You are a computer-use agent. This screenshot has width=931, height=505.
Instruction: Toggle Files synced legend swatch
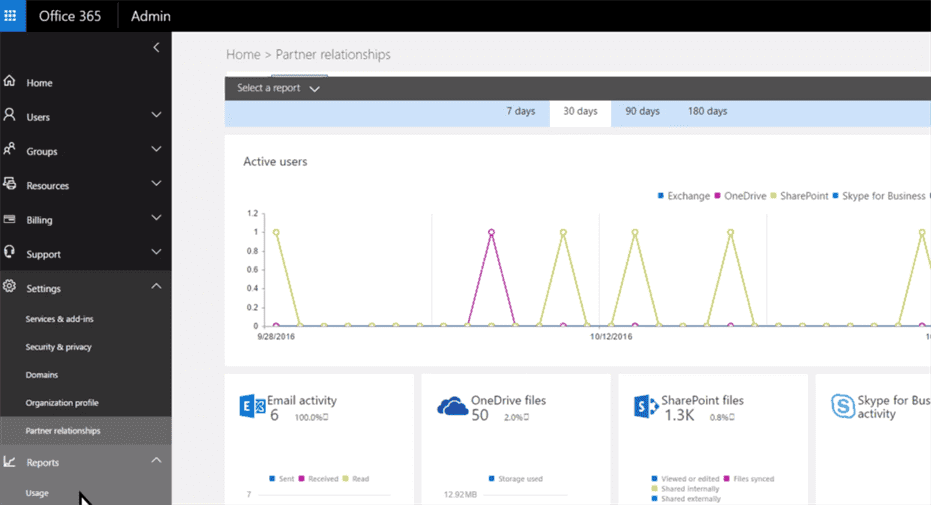tap(726, 478)
